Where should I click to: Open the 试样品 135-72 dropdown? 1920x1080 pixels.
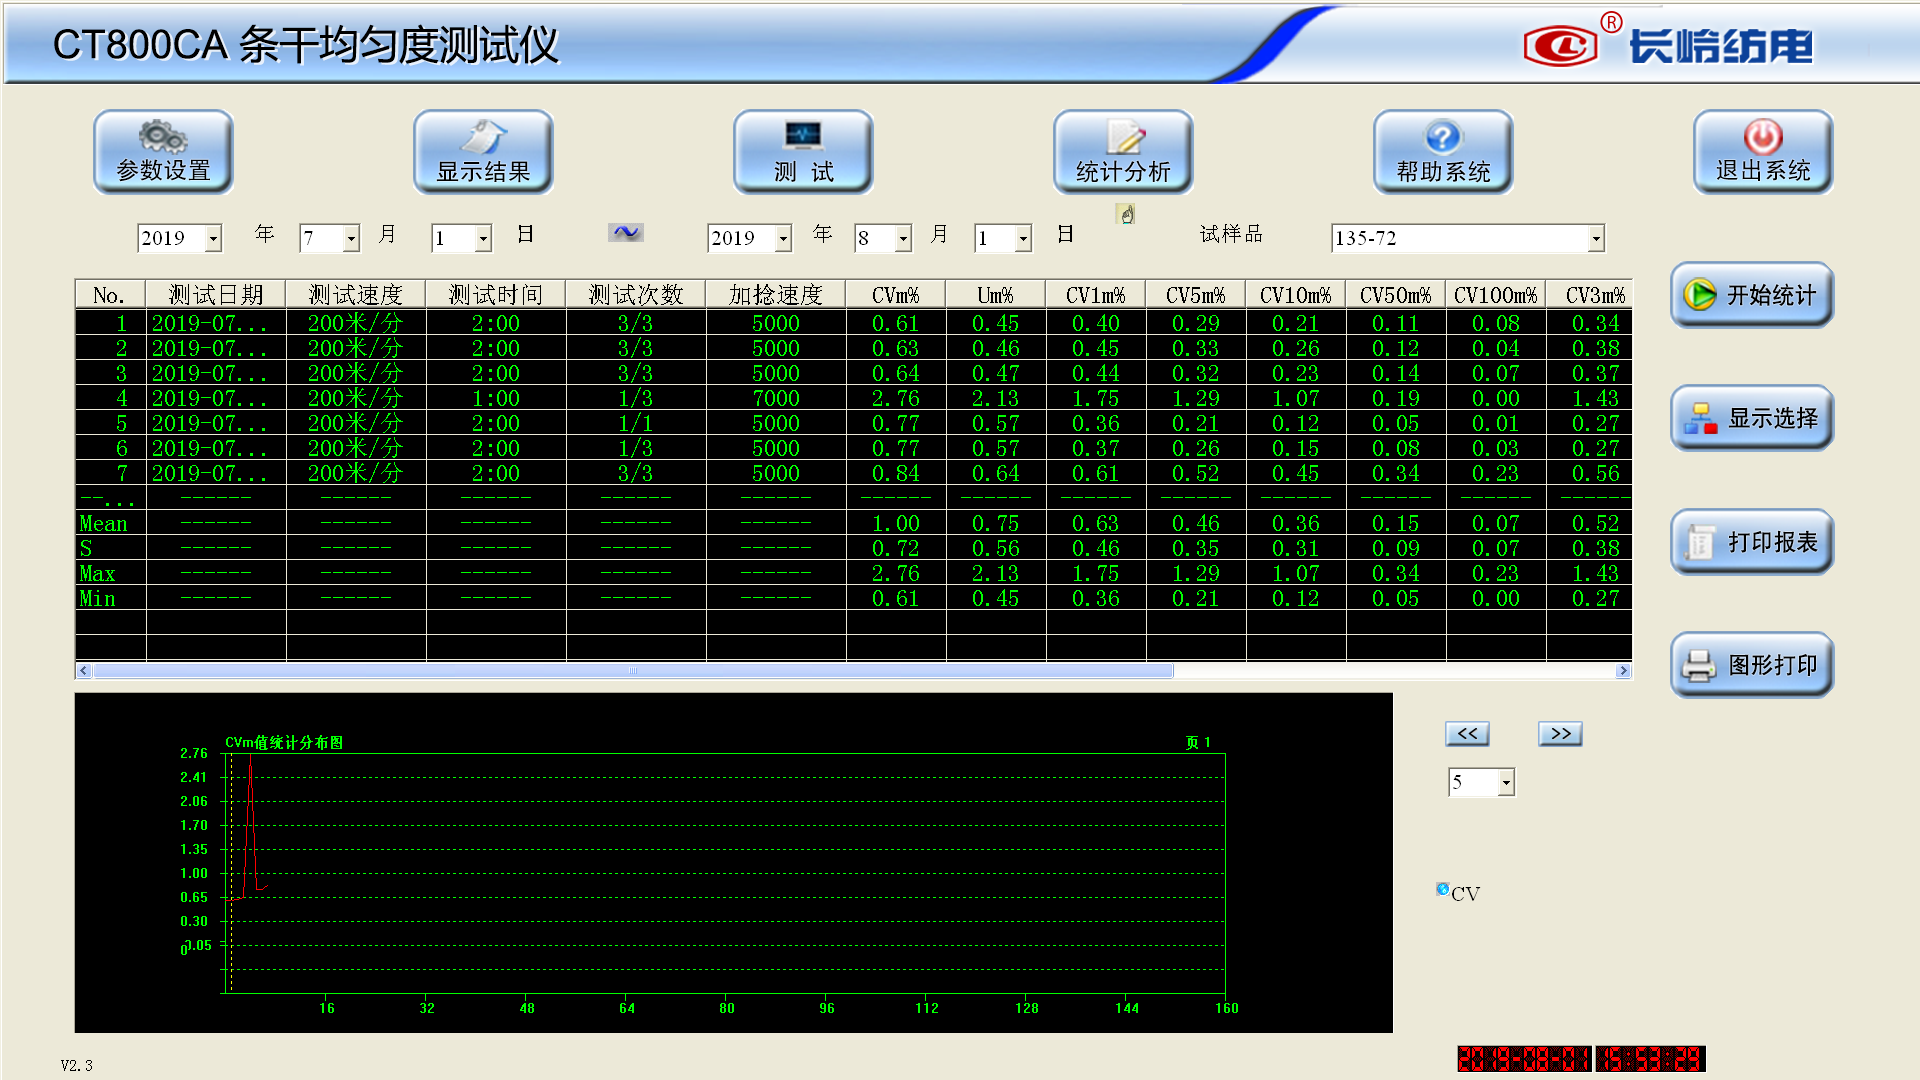coord(1596,238)
